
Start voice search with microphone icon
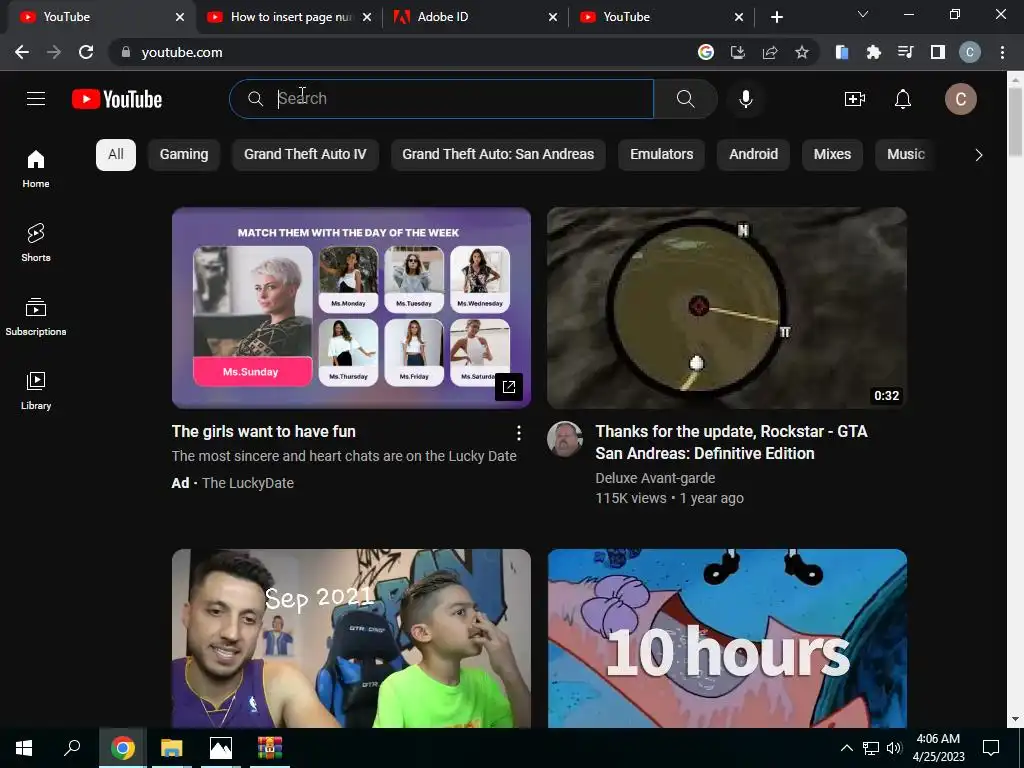point(746,99)
